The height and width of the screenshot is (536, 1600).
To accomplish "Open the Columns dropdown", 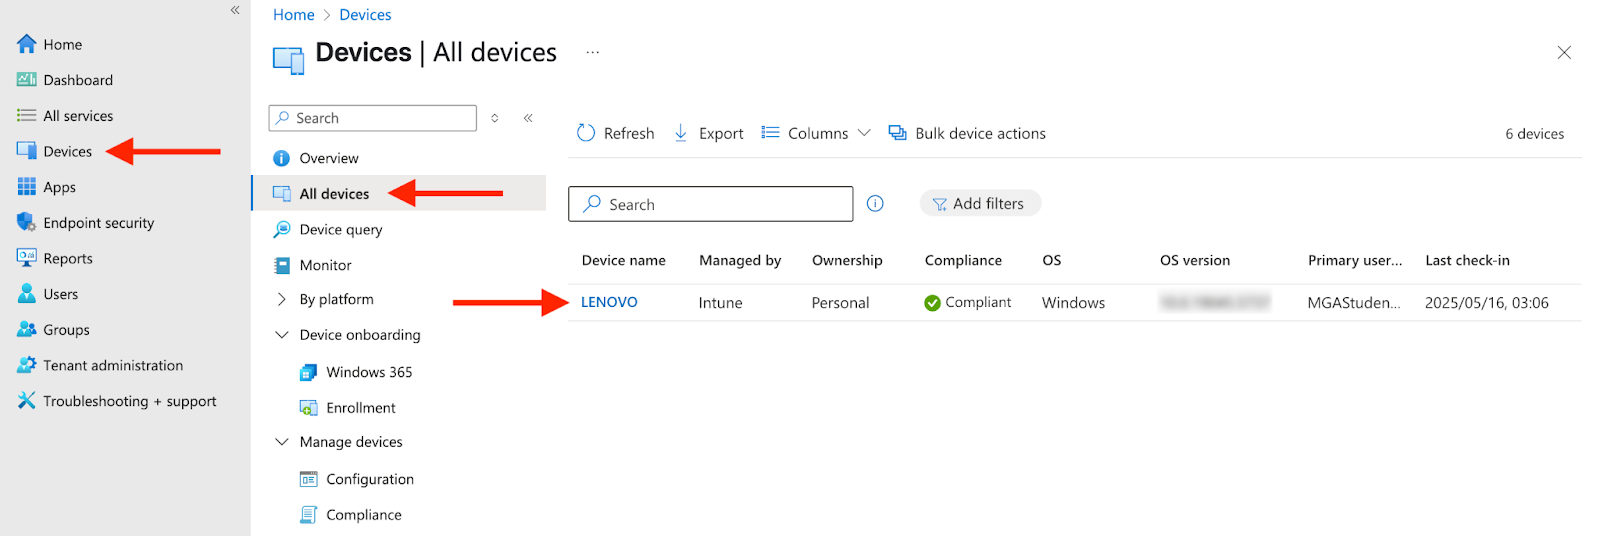I will coord(817,133).
